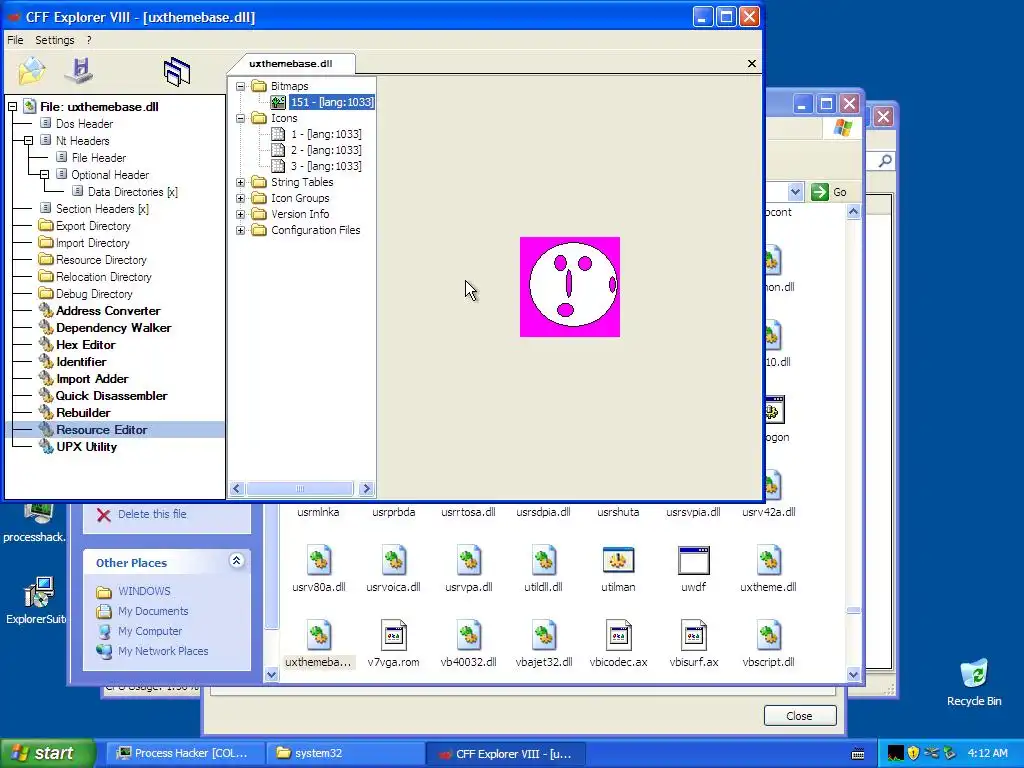
Task: Collapse the Nt Headers node
Action: click(28, 140)
